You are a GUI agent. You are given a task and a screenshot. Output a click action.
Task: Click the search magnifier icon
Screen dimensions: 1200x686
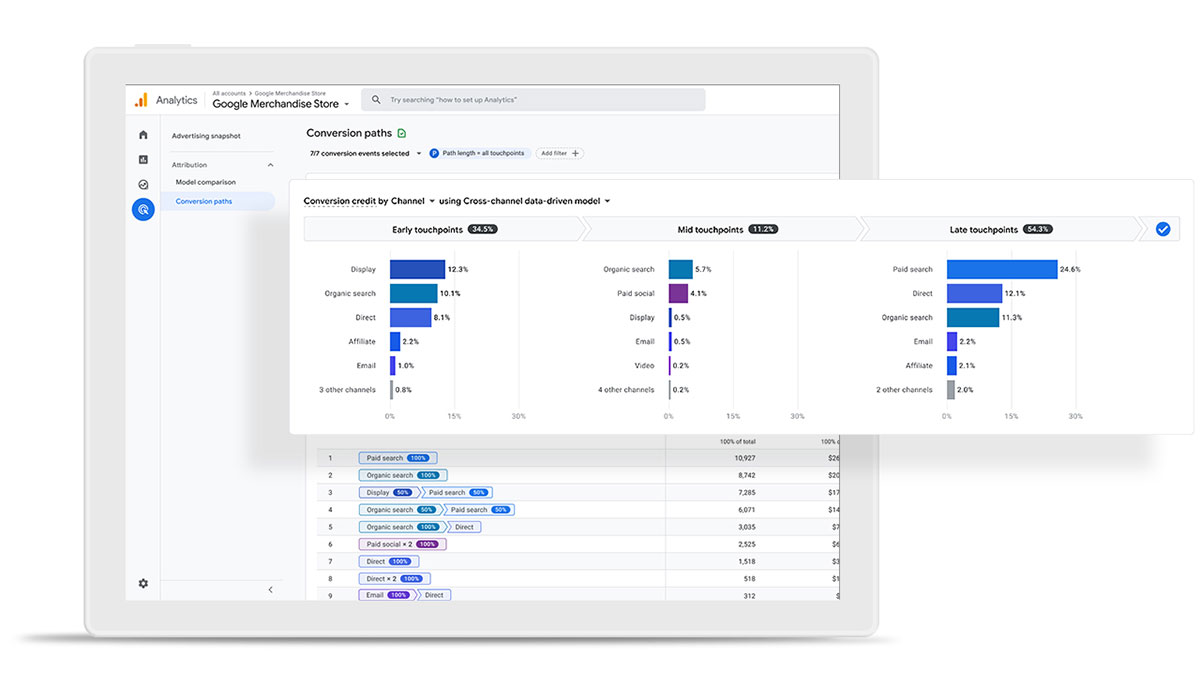click(x=376, y=100)
